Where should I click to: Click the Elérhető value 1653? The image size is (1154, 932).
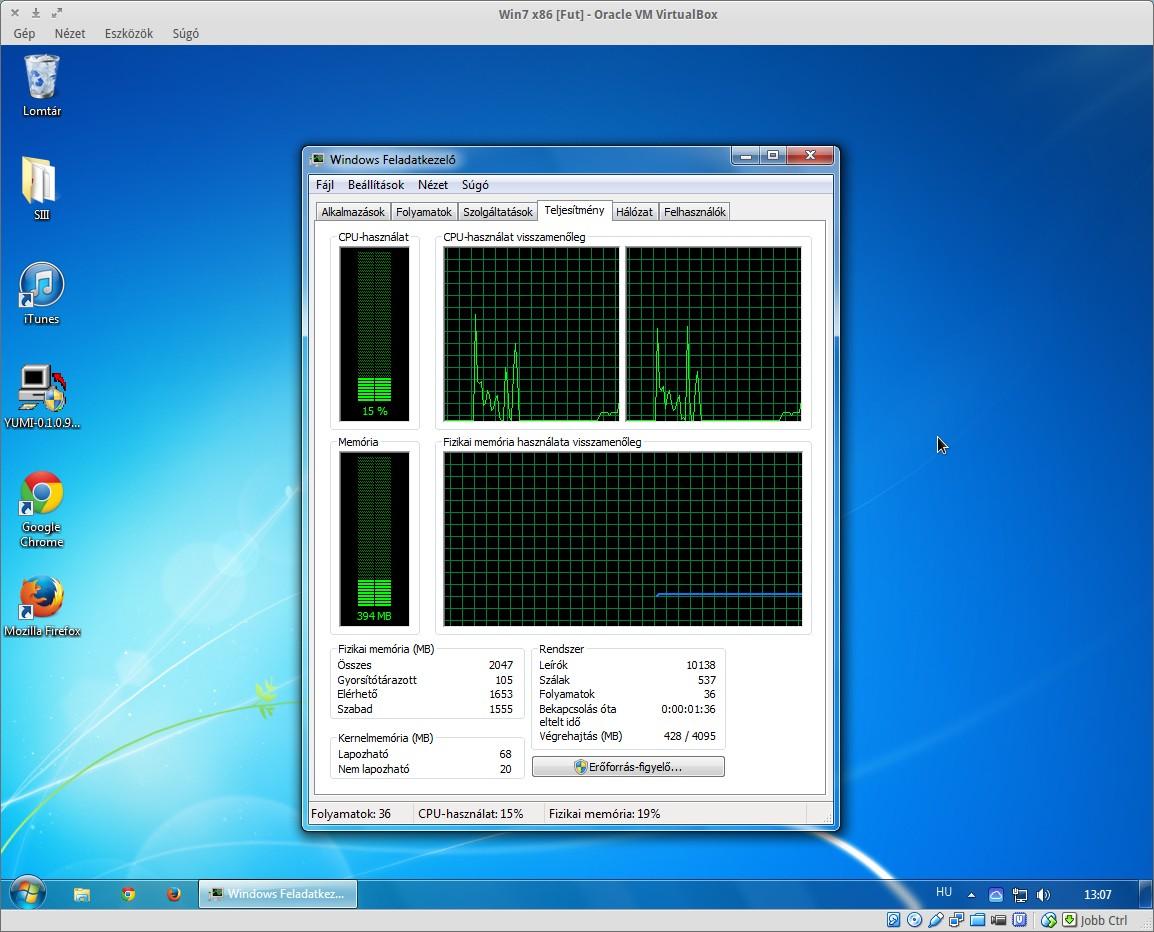501,694
